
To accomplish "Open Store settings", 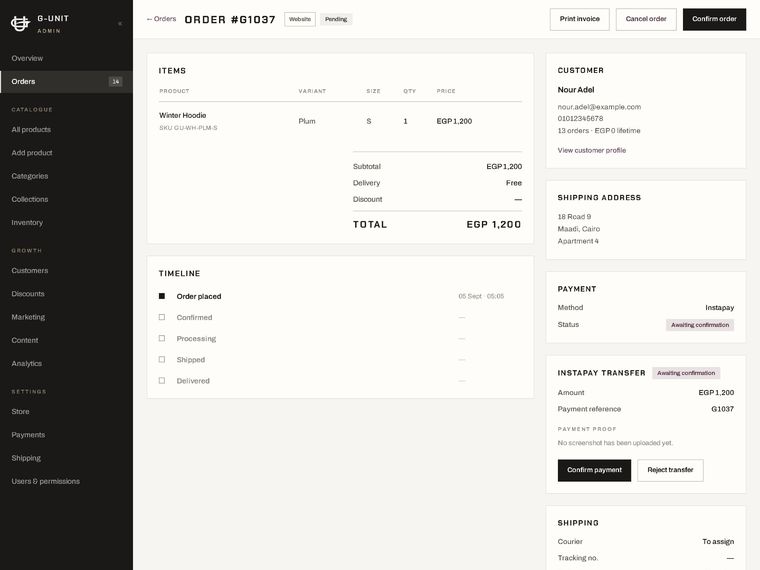I will coord(20,412).
